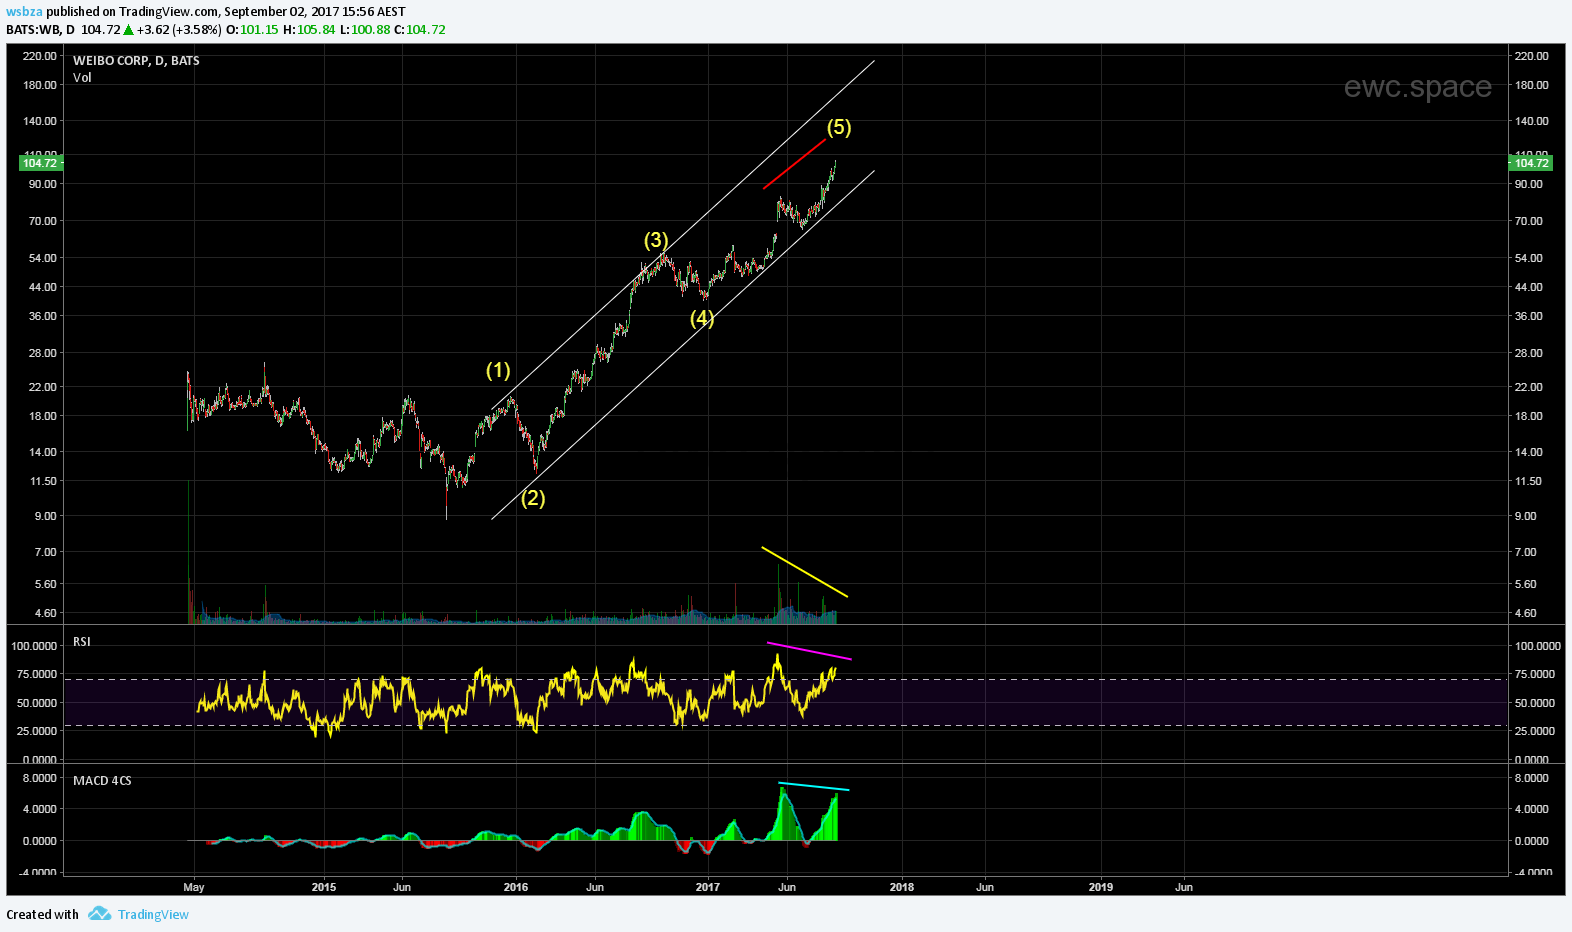Click the TradingView cloud logo icon
The height and width of the screenshot is (932, 1572).
99,914
